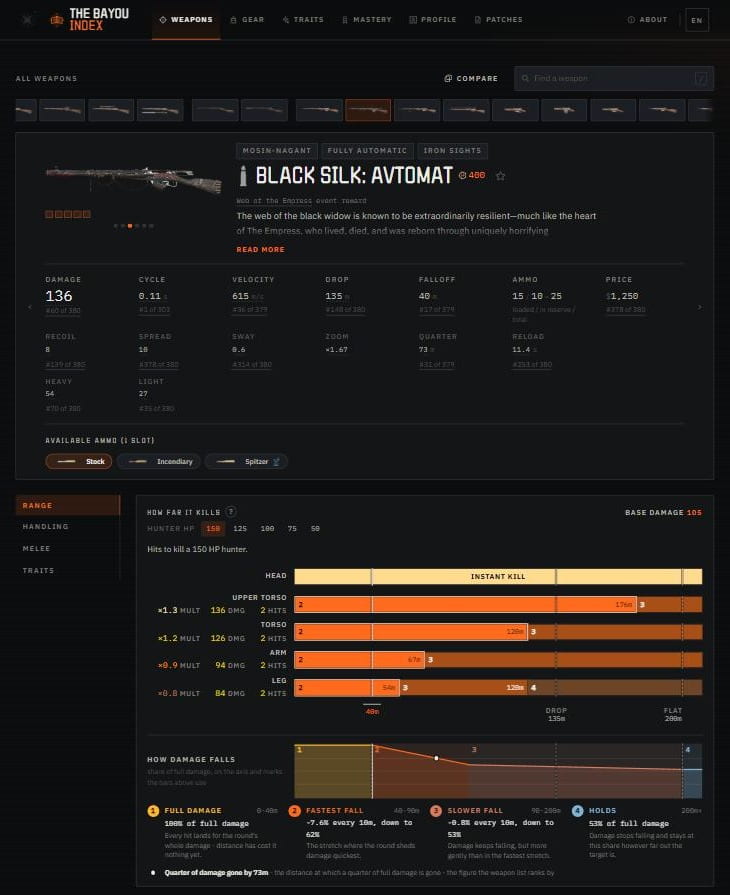Select the highlighted orange weapon thumbnail
This screenshot has height=895, width=730.
368,110
